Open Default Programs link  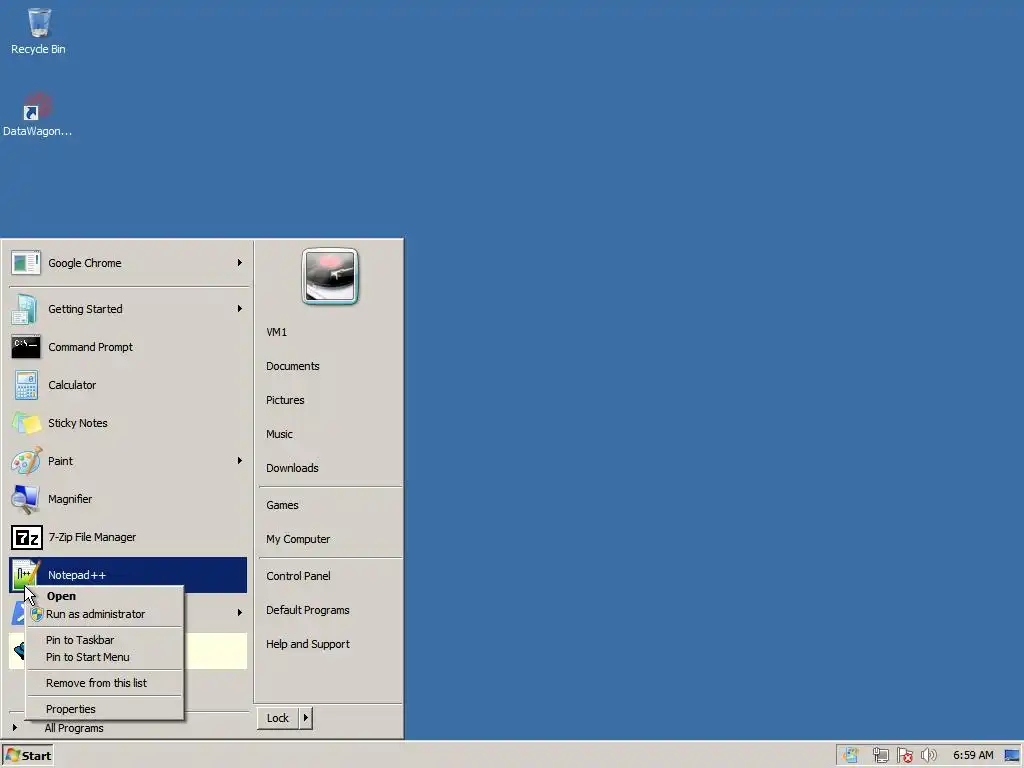coord(308,610)
